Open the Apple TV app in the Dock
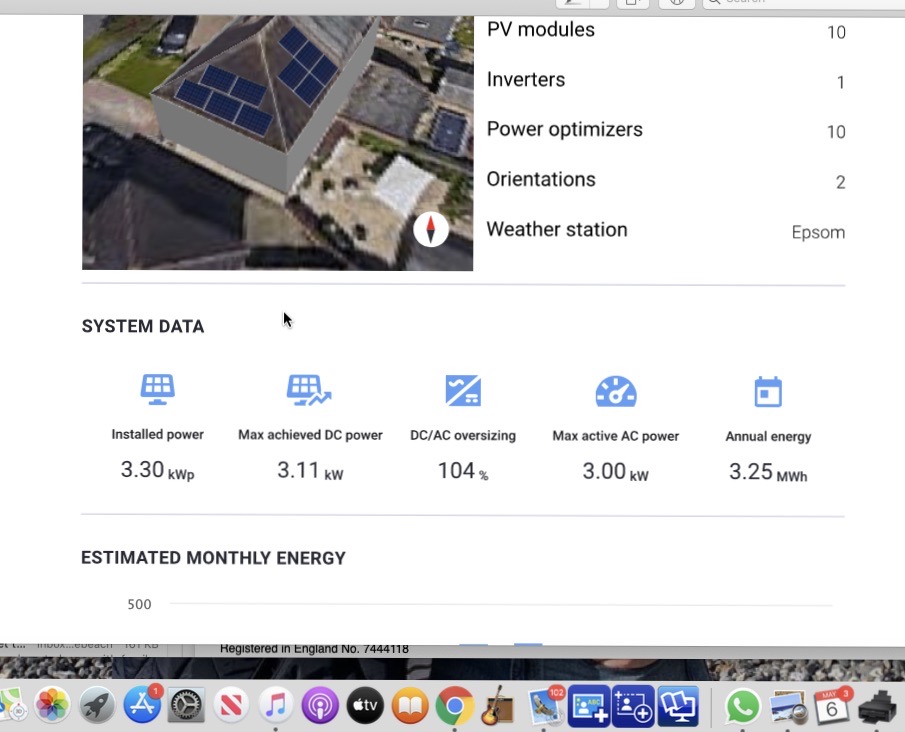The image size is (905, 732). tap(365, 705)
